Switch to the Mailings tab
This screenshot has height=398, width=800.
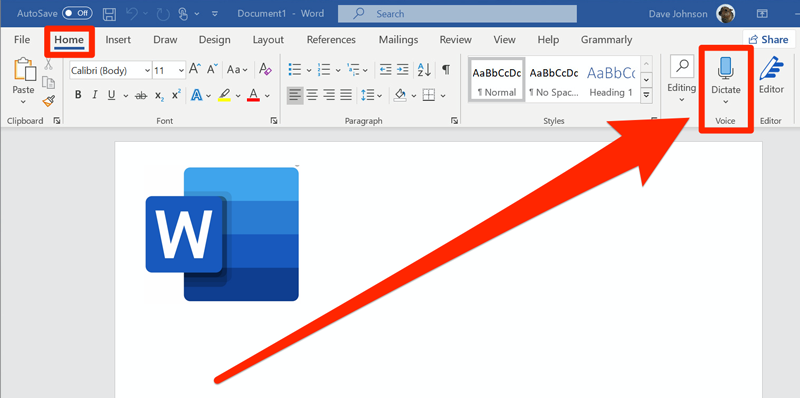click(x=398, y=40)
